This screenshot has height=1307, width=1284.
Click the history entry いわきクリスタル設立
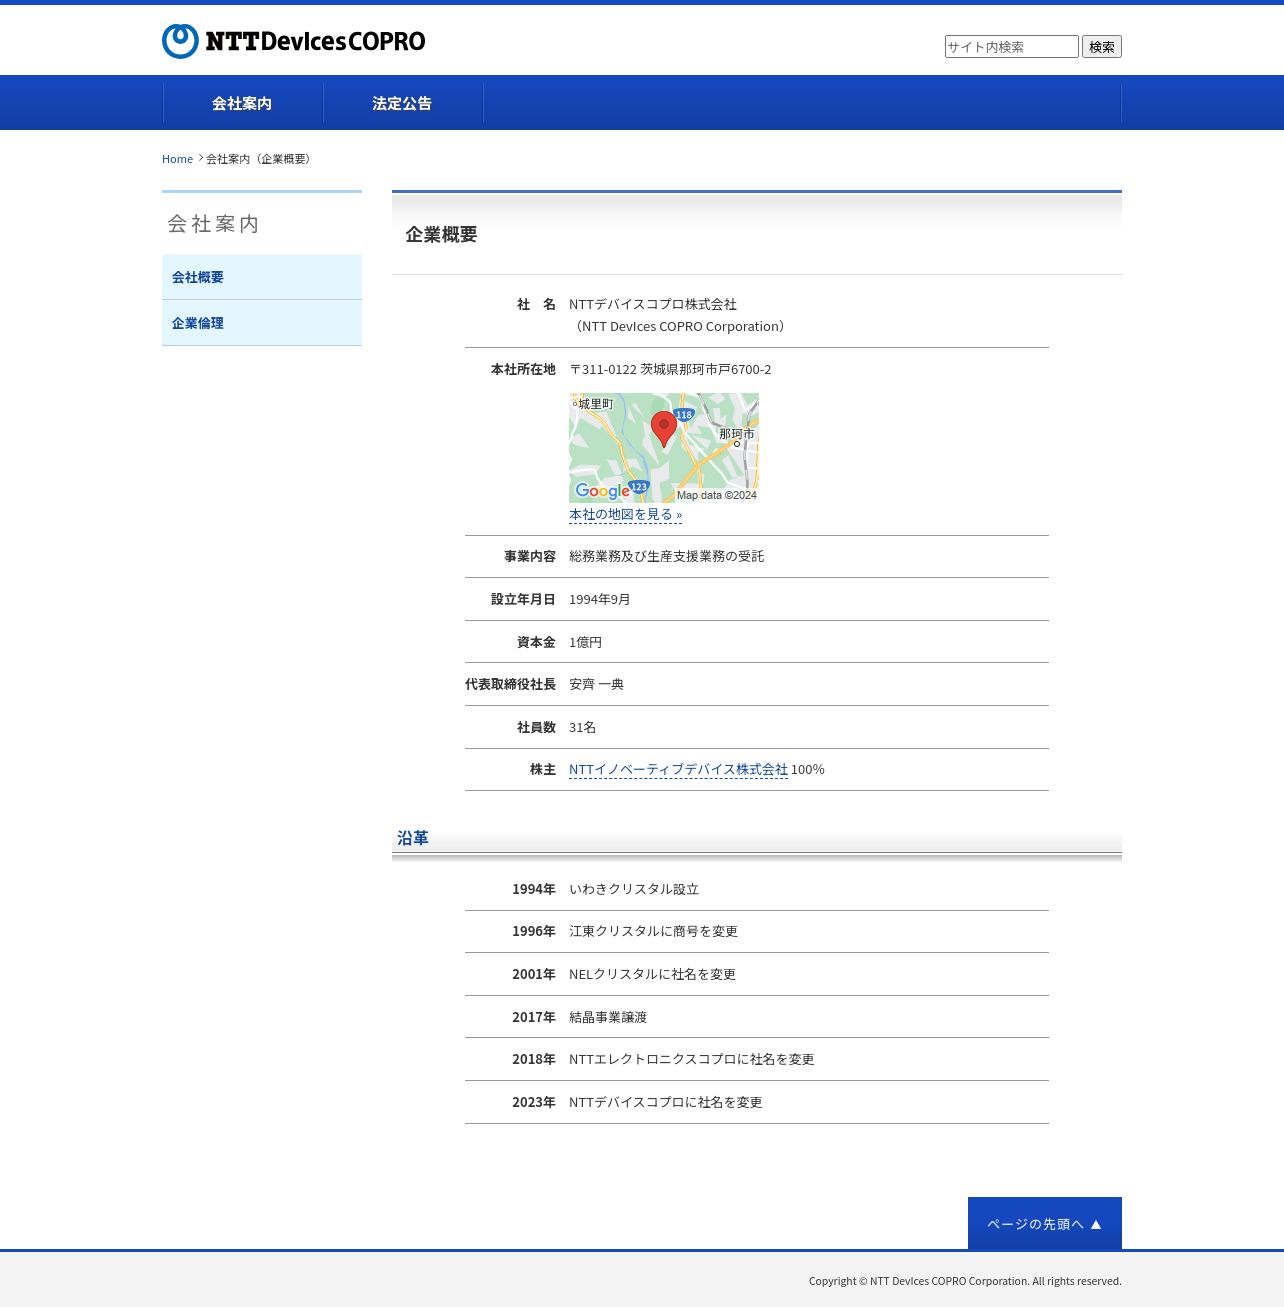(x=634, y=889)
